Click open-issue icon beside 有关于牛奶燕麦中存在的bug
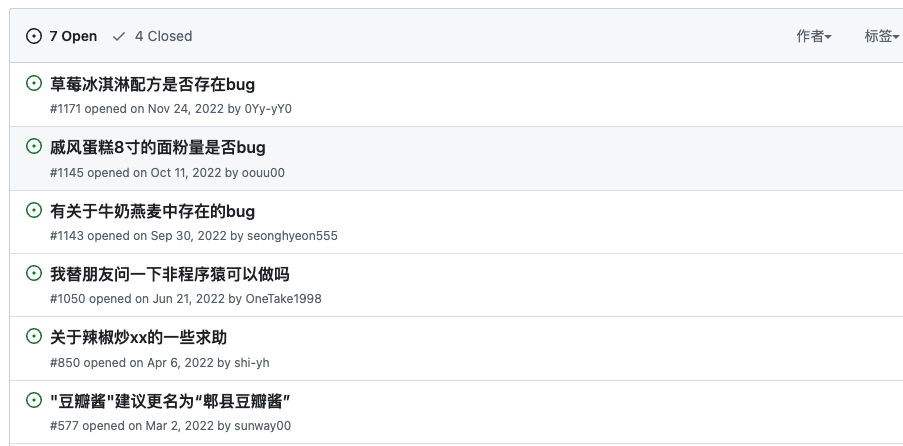 pyautogui.click(x=34, y=211)
